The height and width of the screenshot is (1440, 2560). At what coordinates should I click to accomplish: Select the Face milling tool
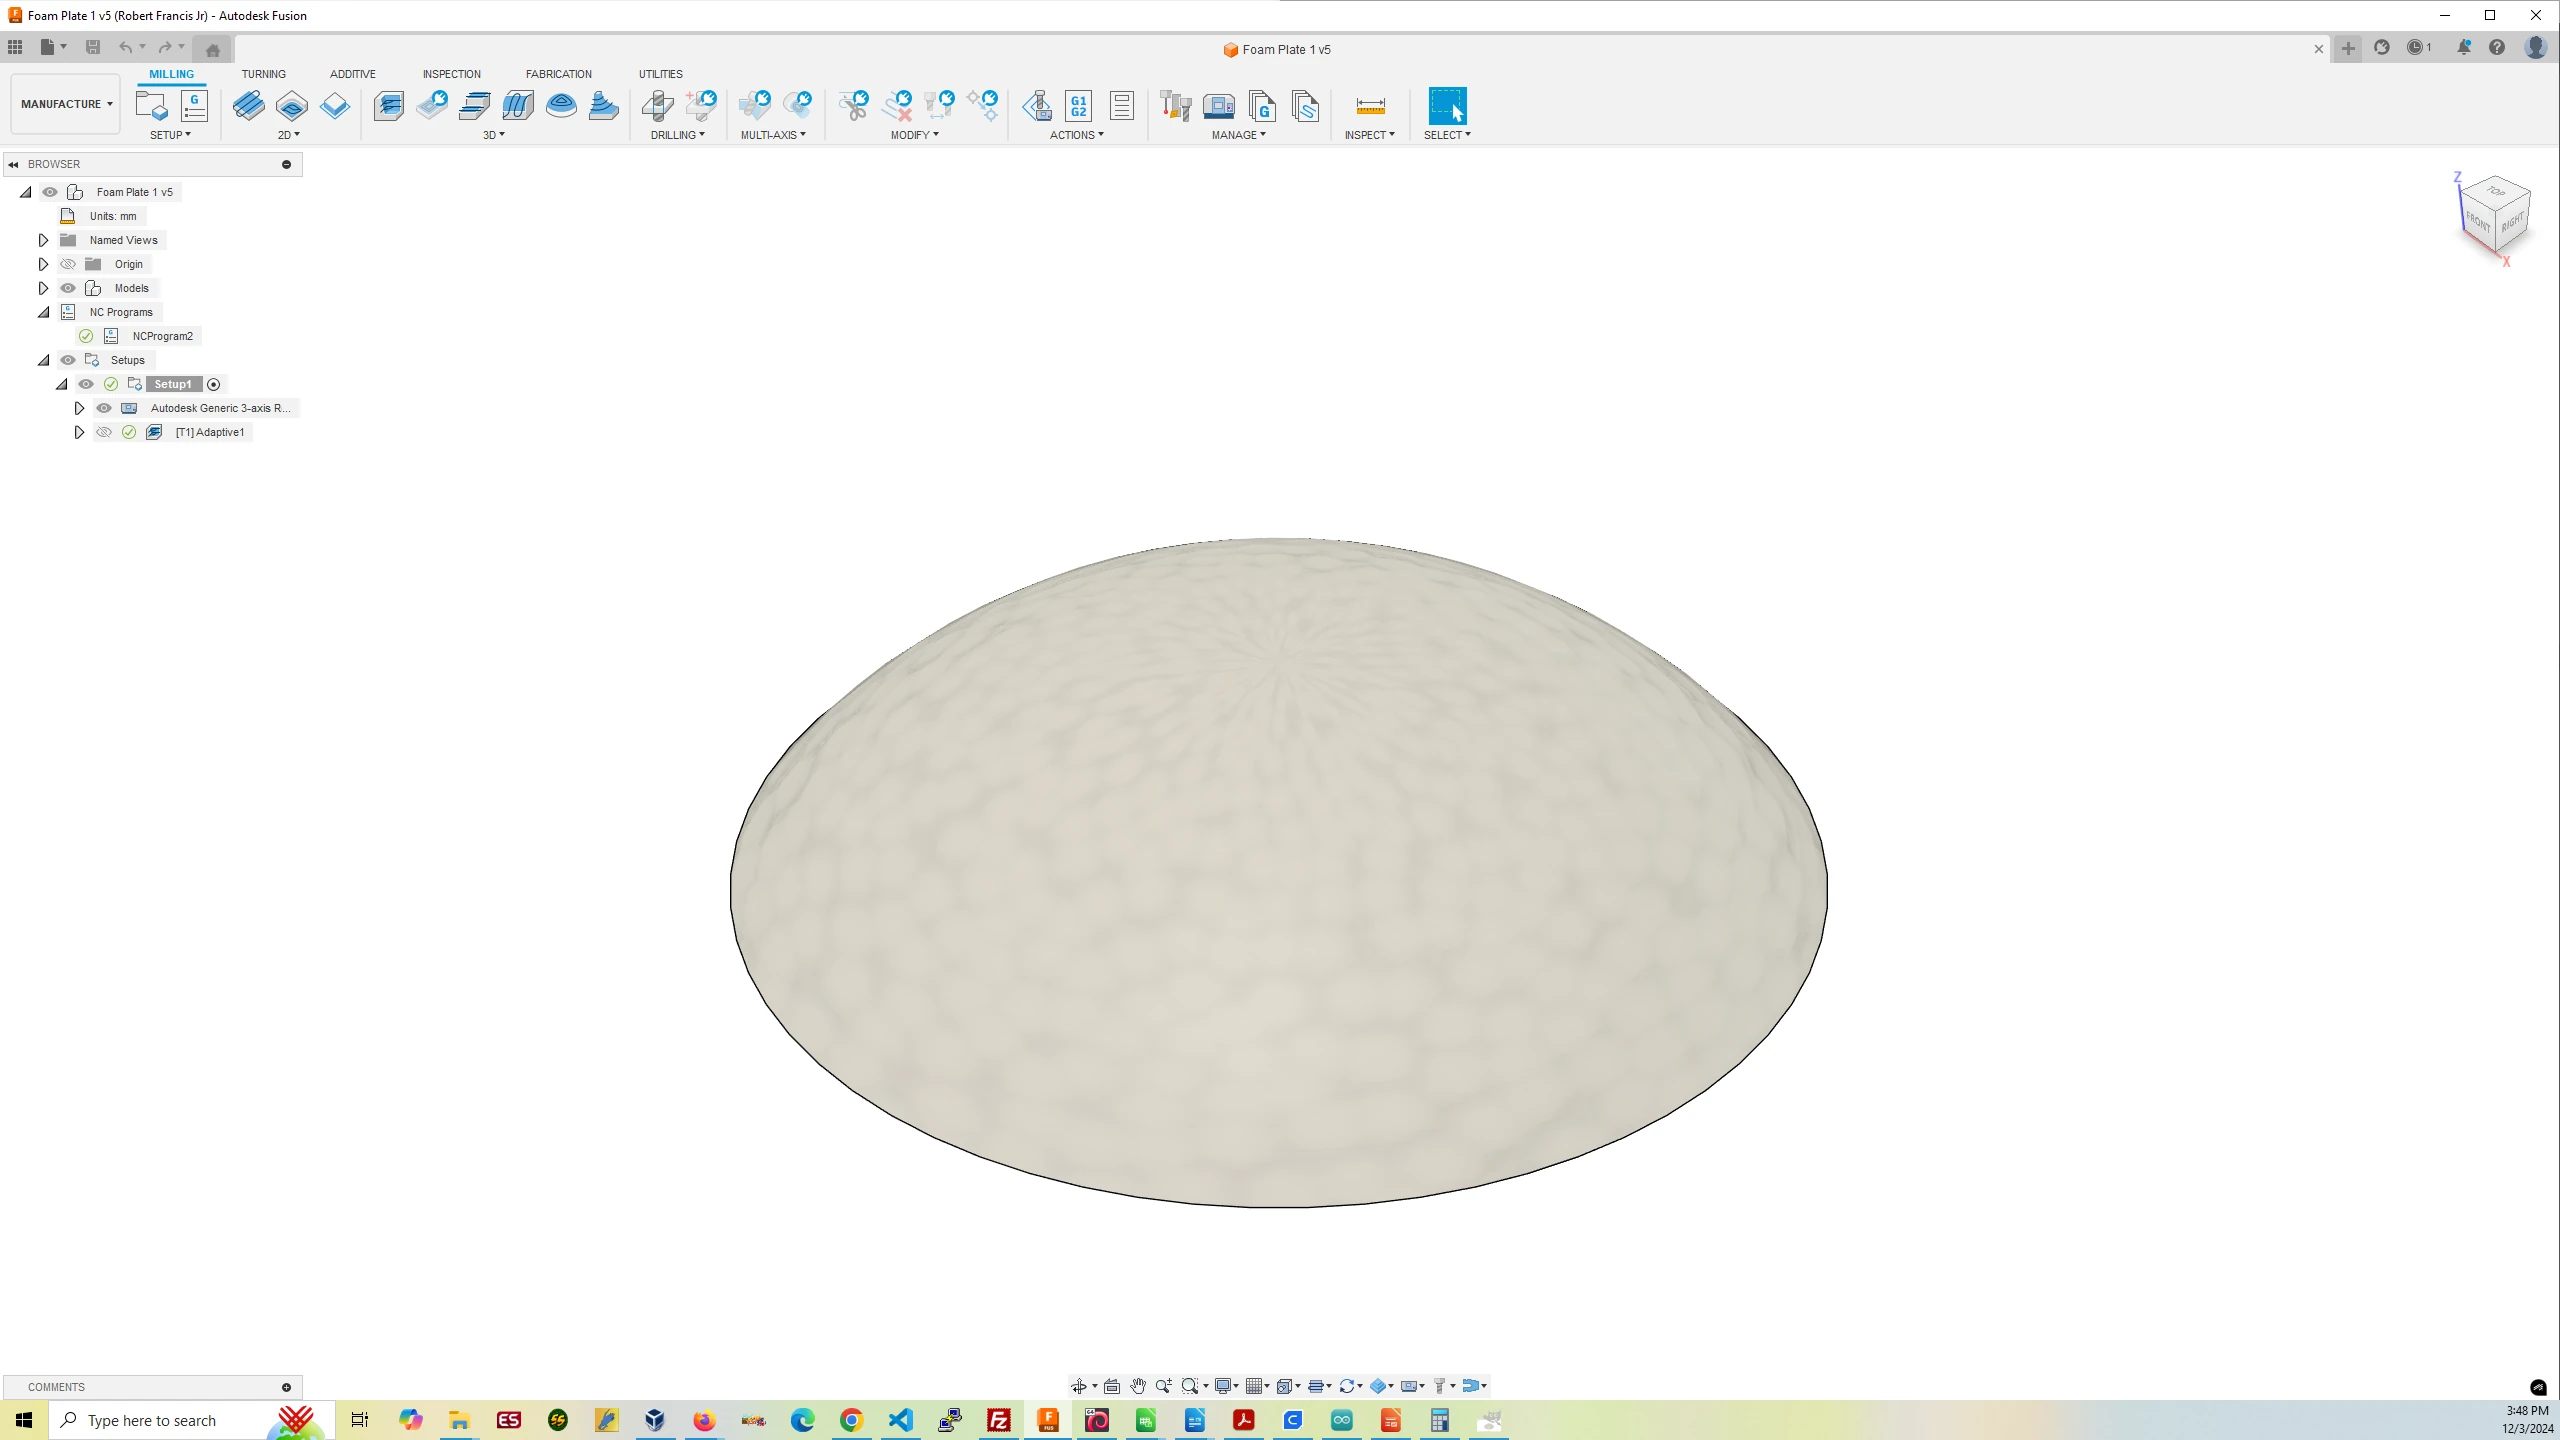(335, 105)
